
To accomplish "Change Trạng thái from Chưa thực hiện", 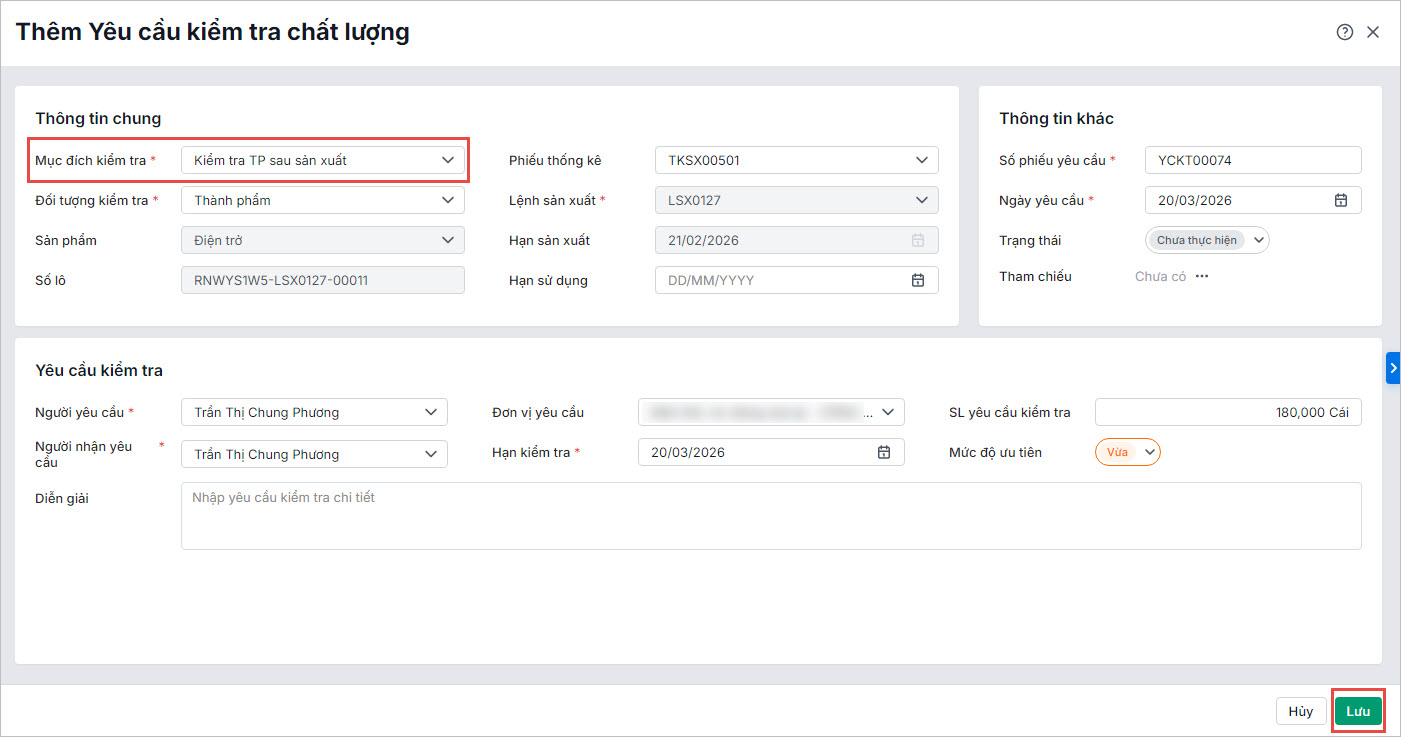I will click(1207, 240).
